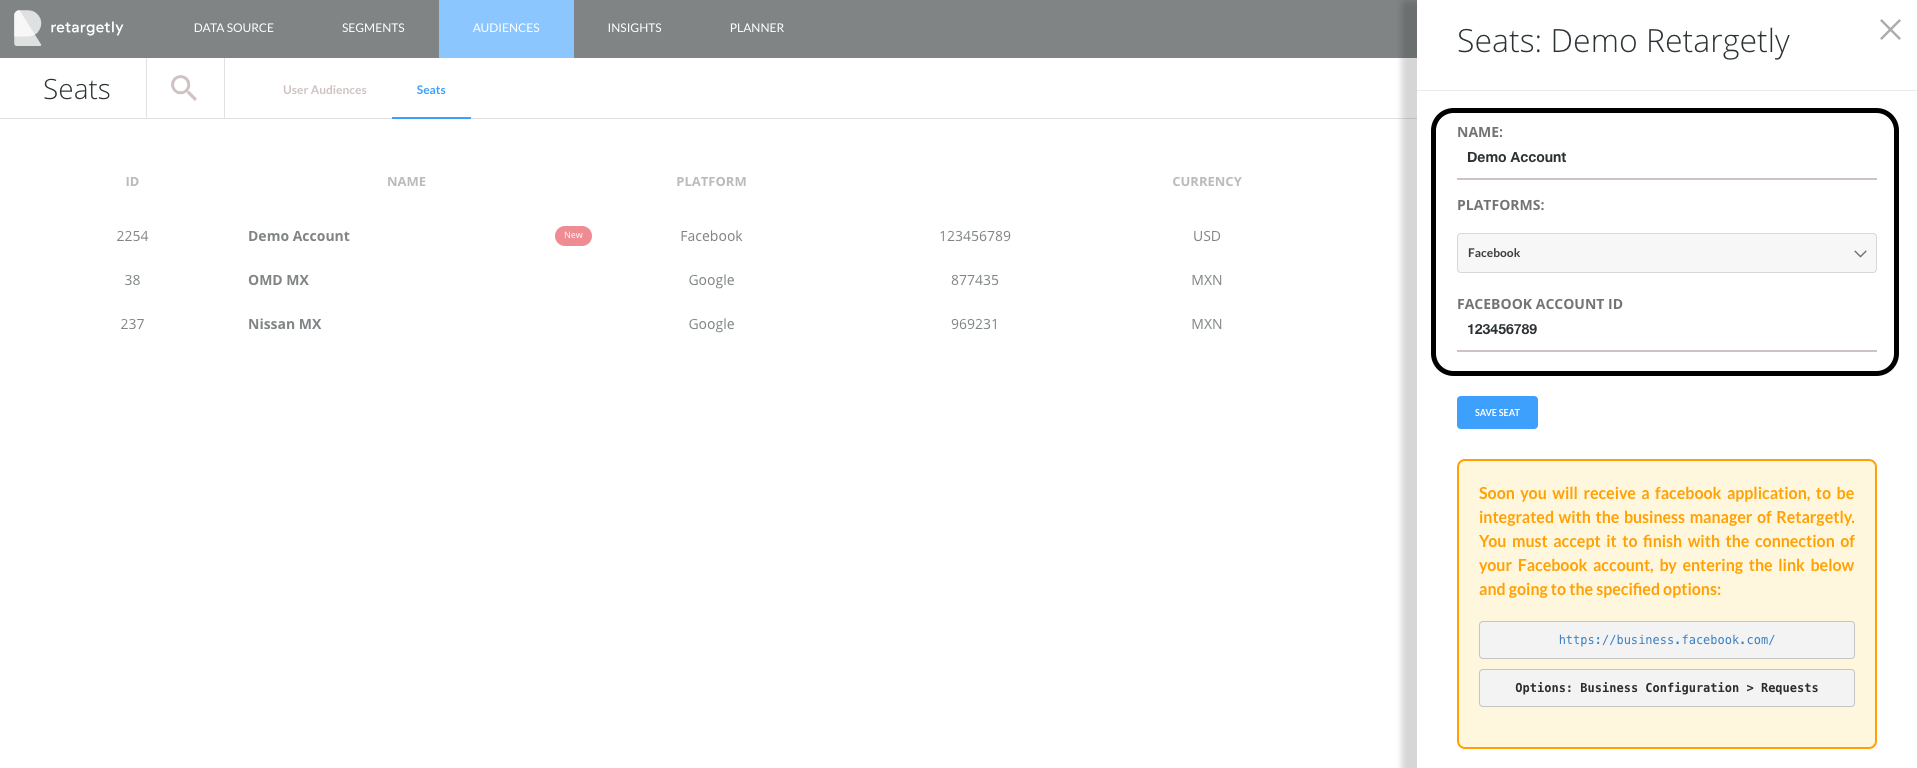Click the New badge on Demo Account
The image size is (1917, 768).
point(573,236)
